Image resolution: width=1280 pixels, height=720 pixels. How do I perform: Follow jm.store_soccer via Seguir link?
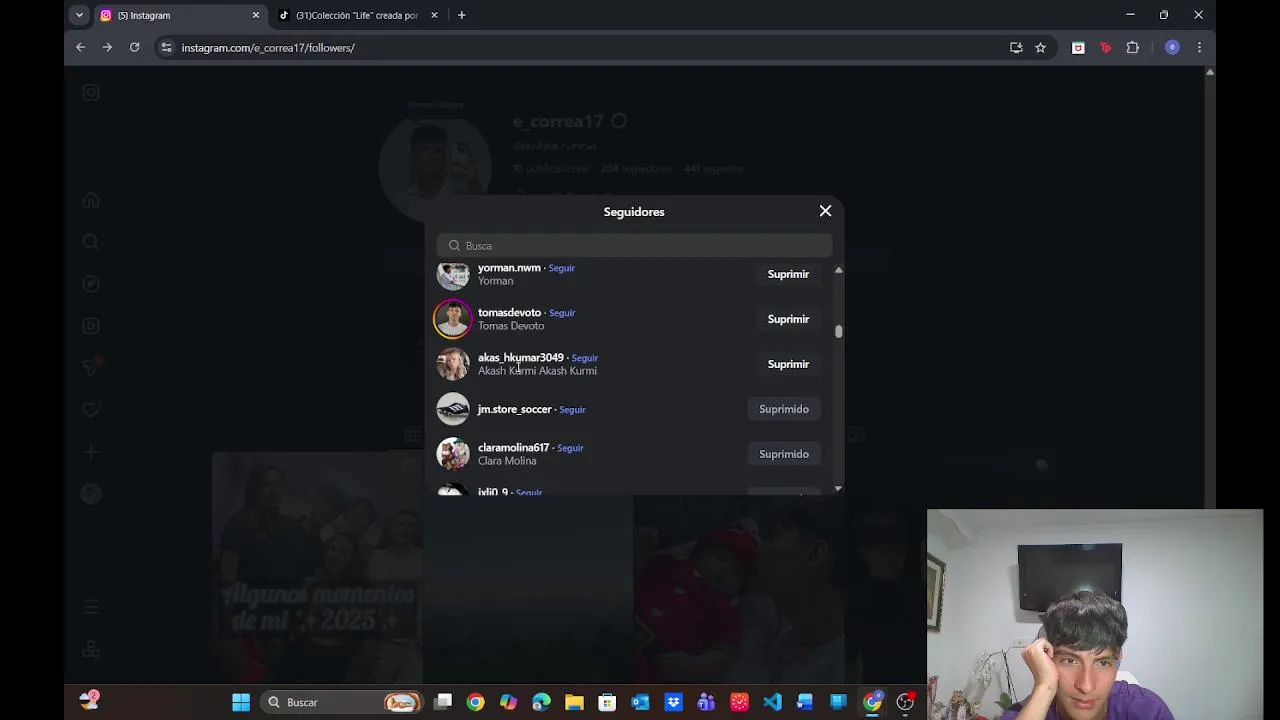pyautogui.click(x=572, y=410)
